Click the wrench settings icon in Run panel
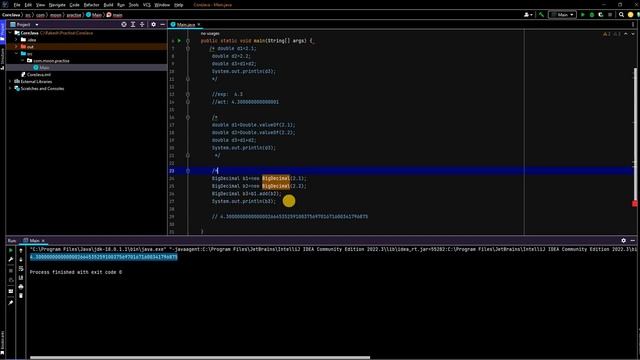 coord(11,259)
